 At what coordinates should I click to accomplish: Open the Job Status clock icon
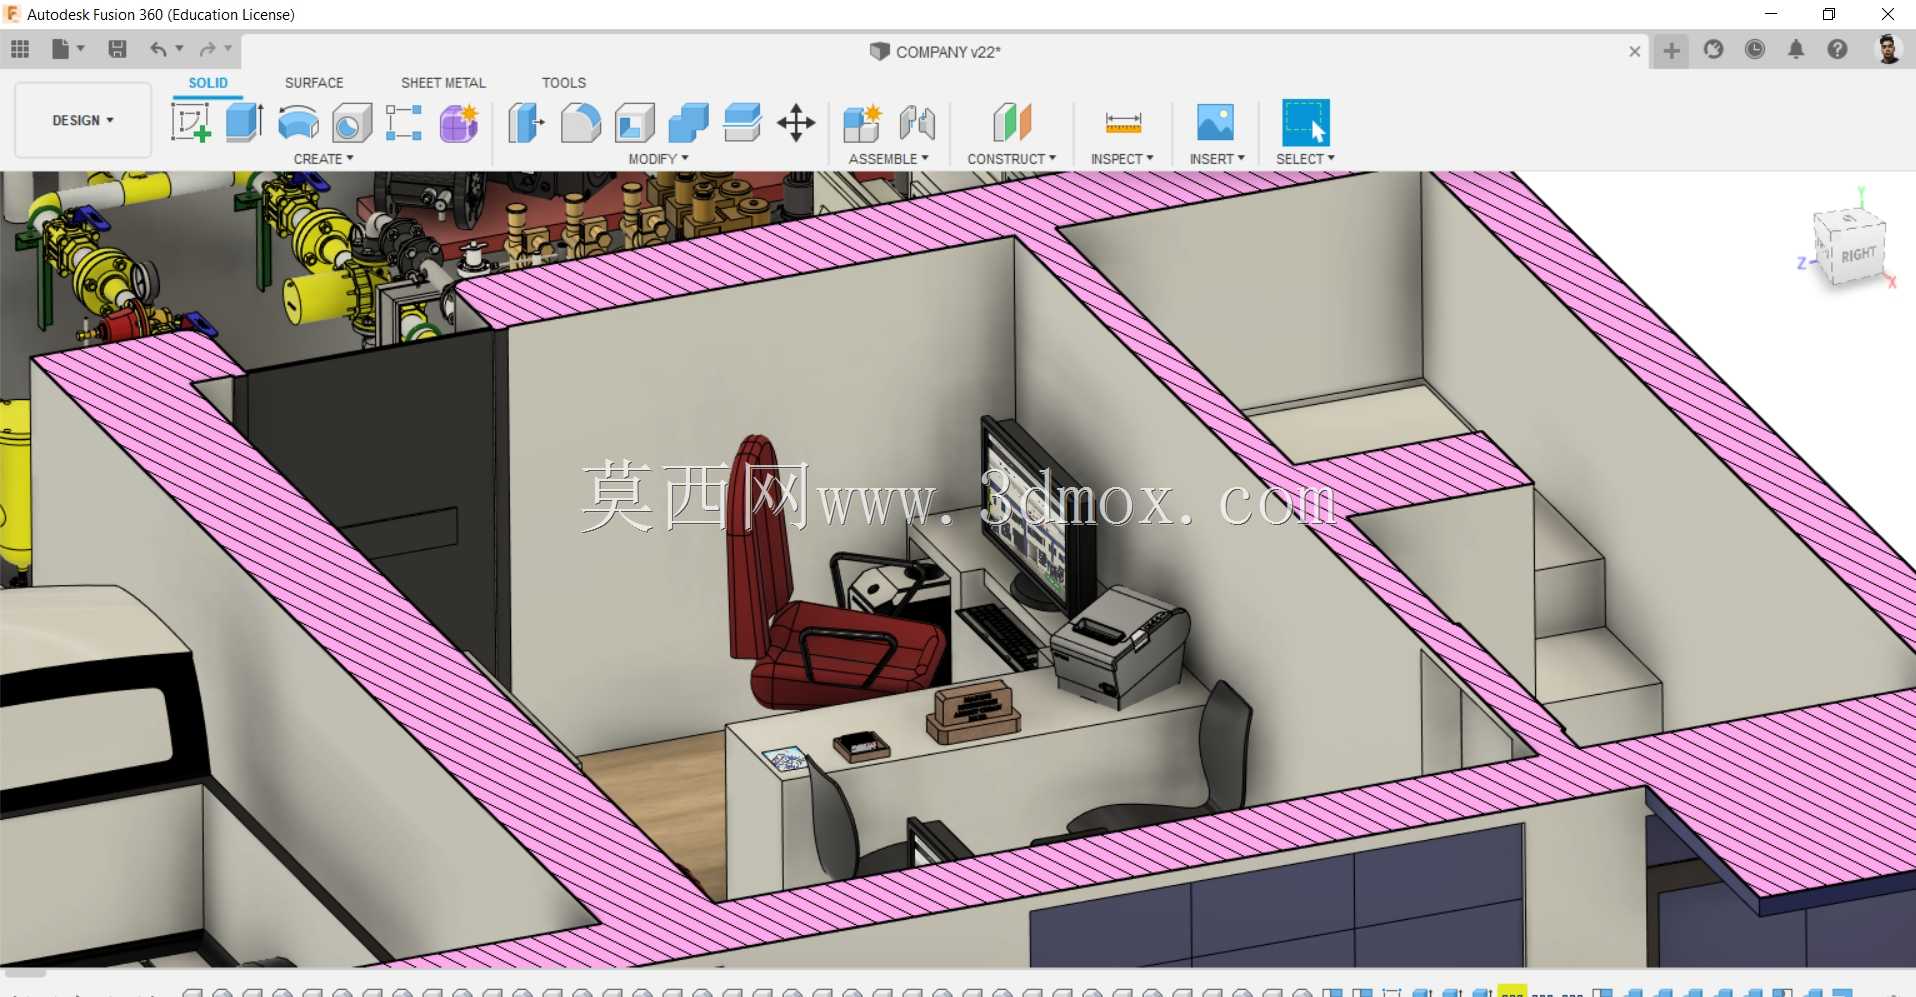[1755, 49]
